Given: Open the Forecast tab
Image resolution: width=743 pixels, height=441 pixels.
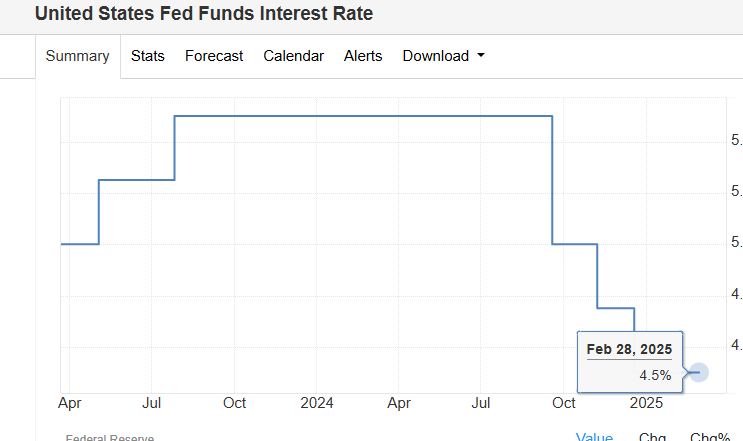Looking at the screenshot, I should pyautogui.click(x=214, y=56).
